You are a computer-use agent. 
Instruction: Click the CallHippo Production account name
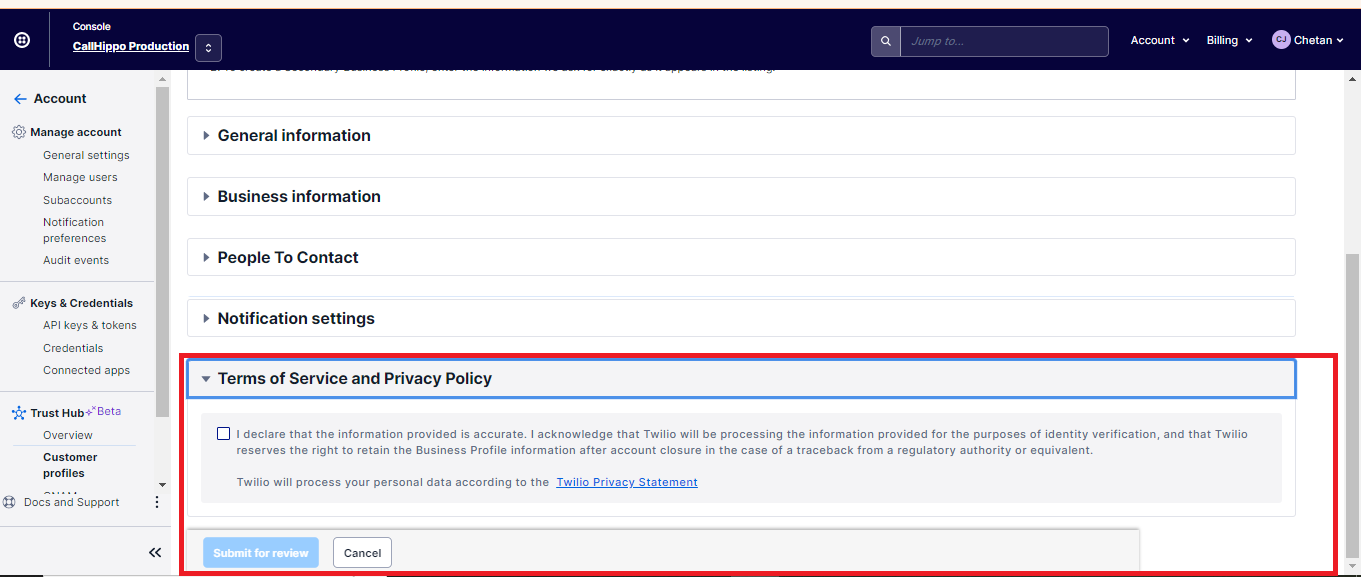tap(131, 47)
